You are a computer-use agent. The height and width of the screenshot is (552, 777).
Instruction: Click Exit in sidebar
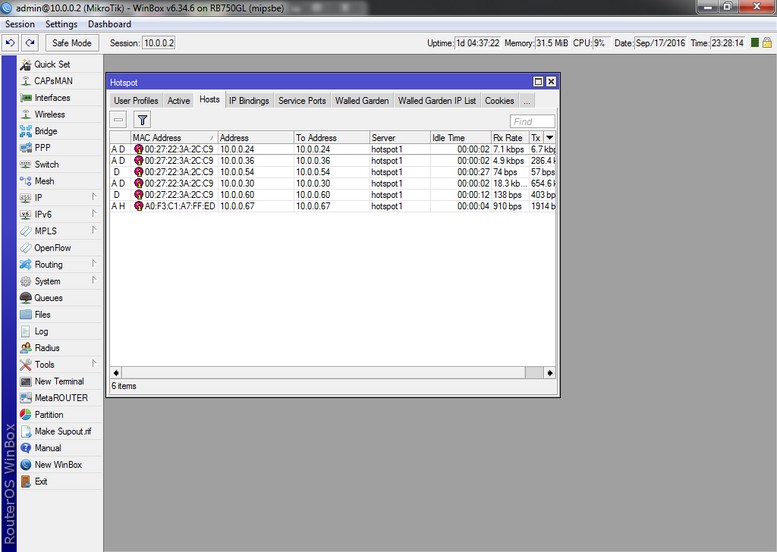click(41, 482)
